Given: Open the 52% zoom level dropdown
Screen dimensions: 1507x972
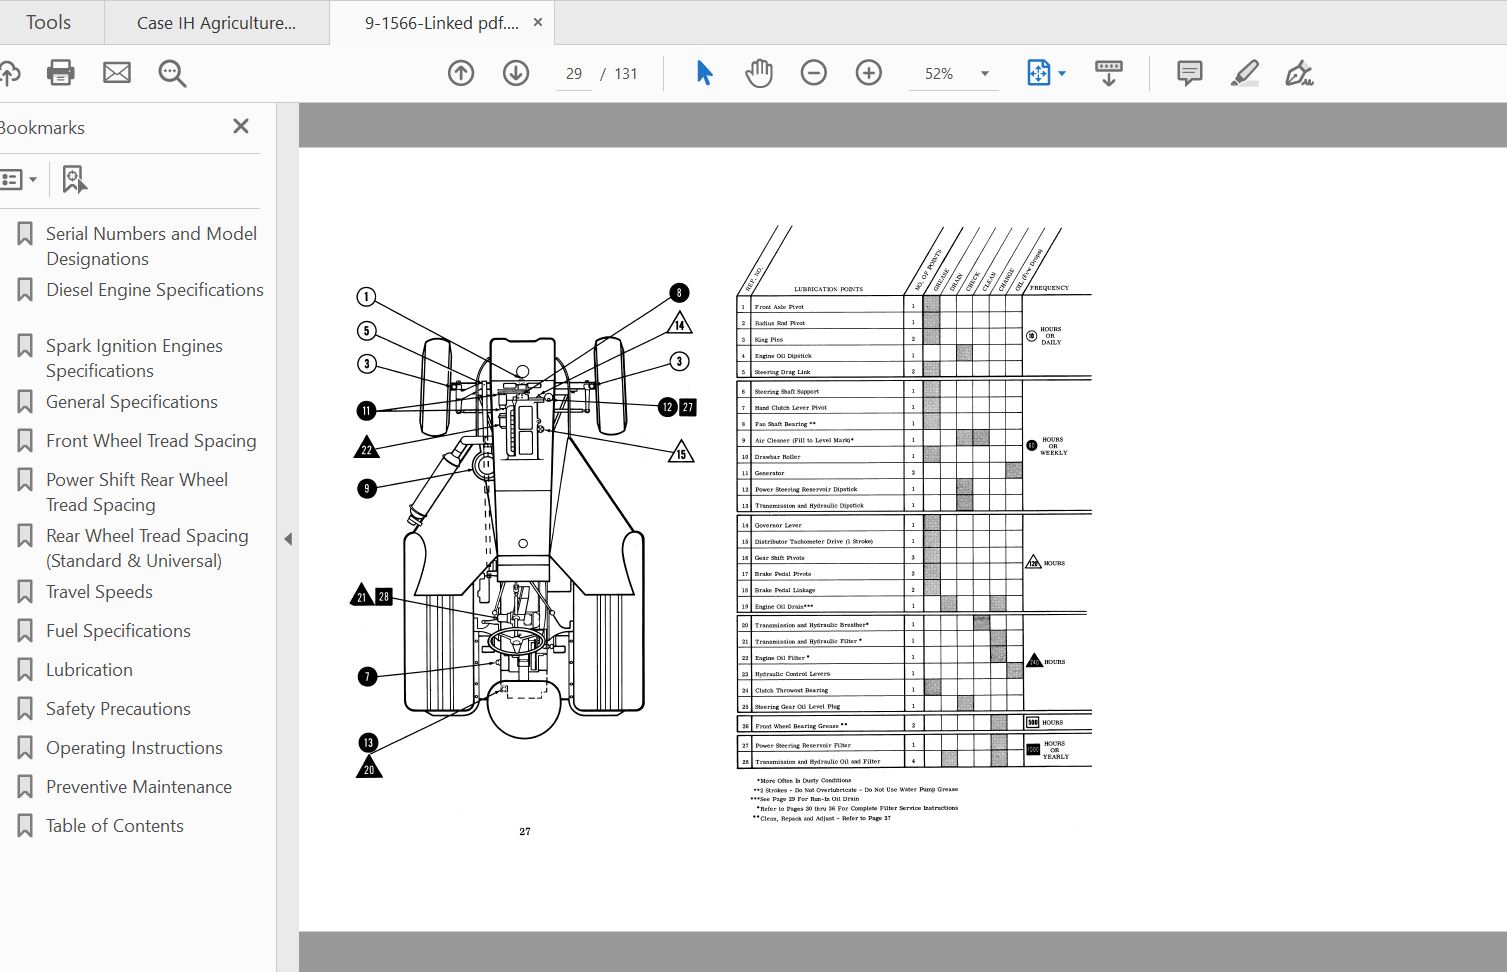Looking at the screenshot, I should [984, 74].
